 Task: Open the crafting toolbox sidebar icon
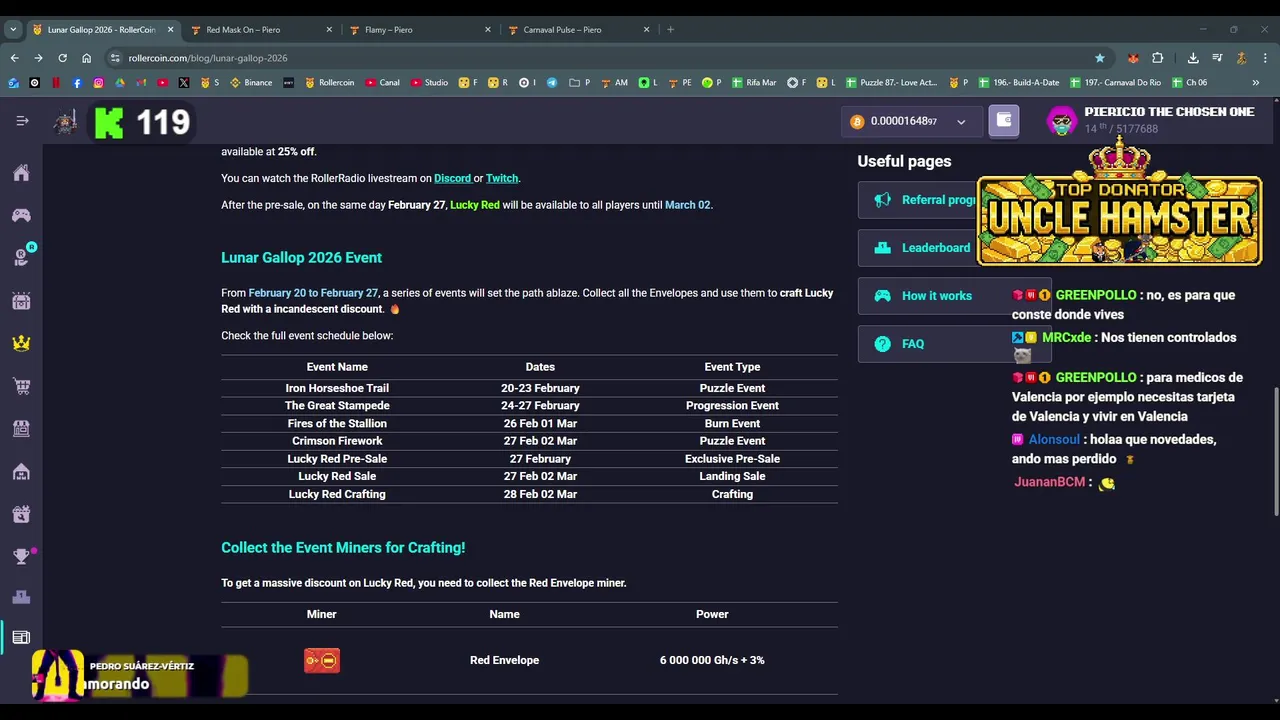(21, 514)
